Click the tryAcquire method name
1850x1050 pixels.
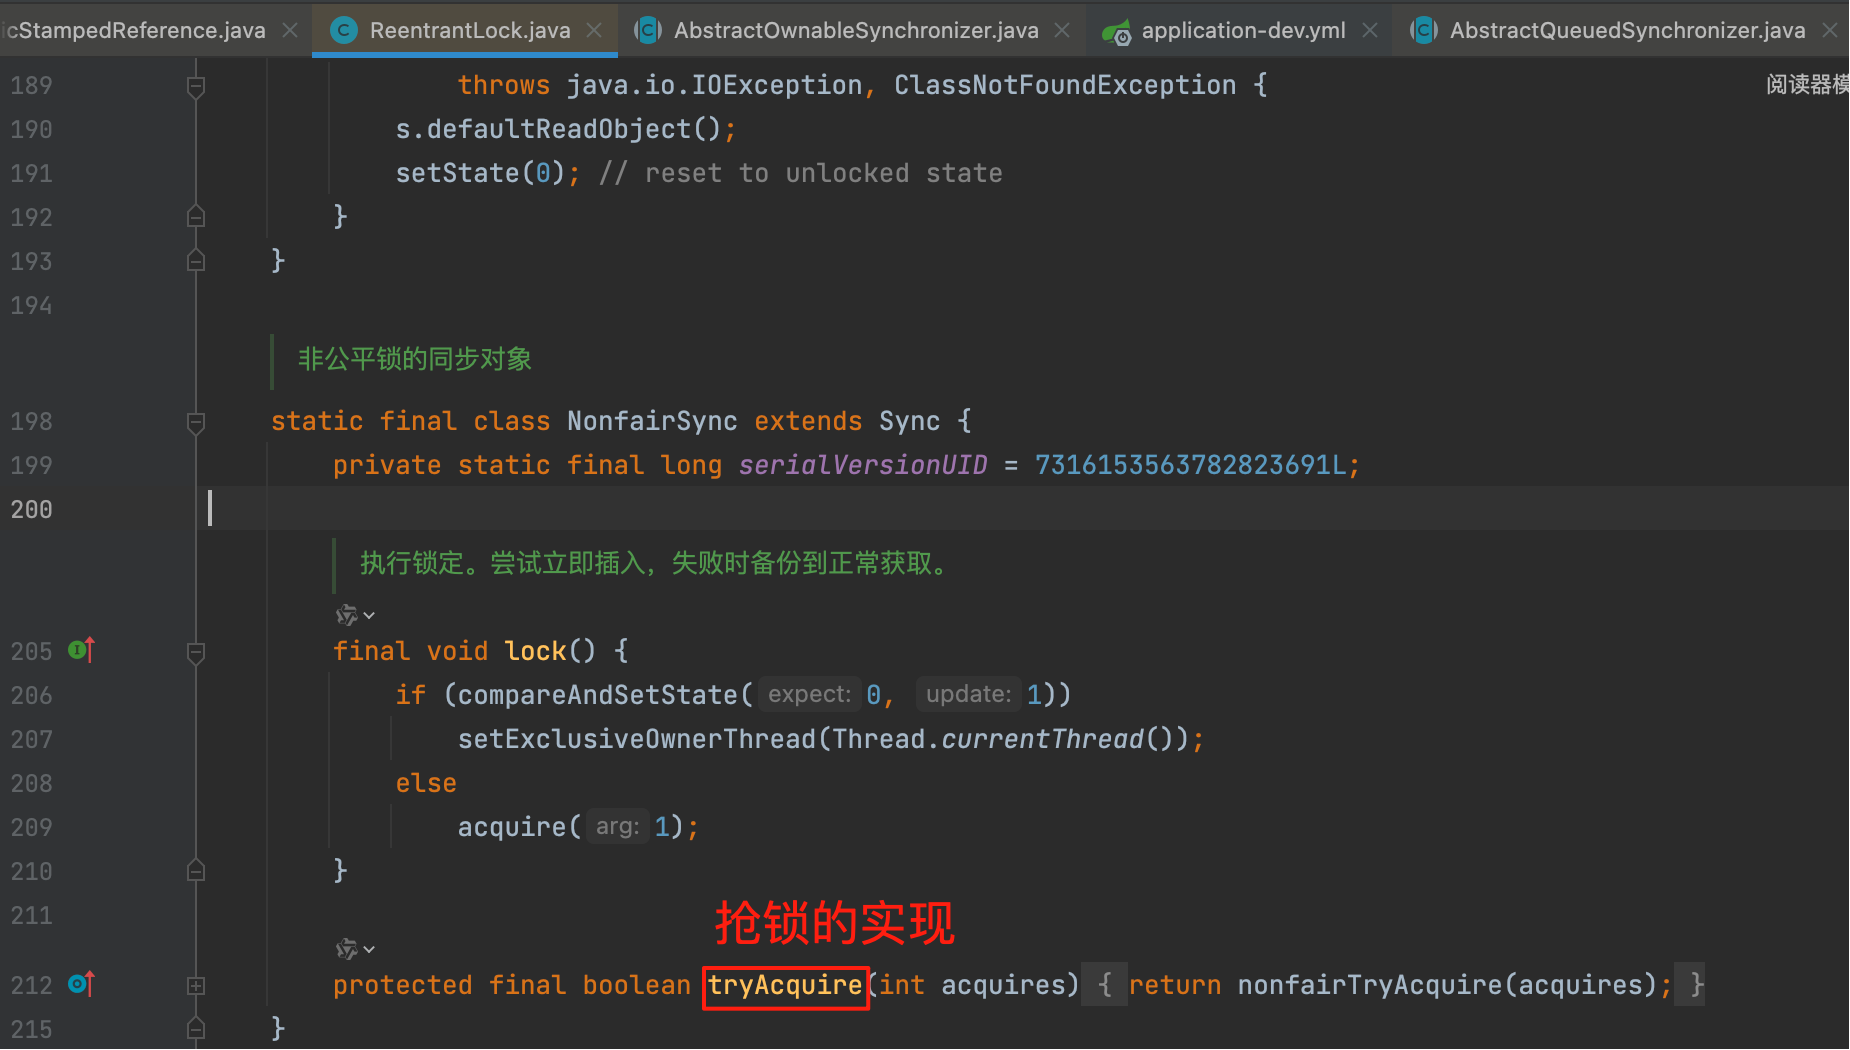(785, 986)
